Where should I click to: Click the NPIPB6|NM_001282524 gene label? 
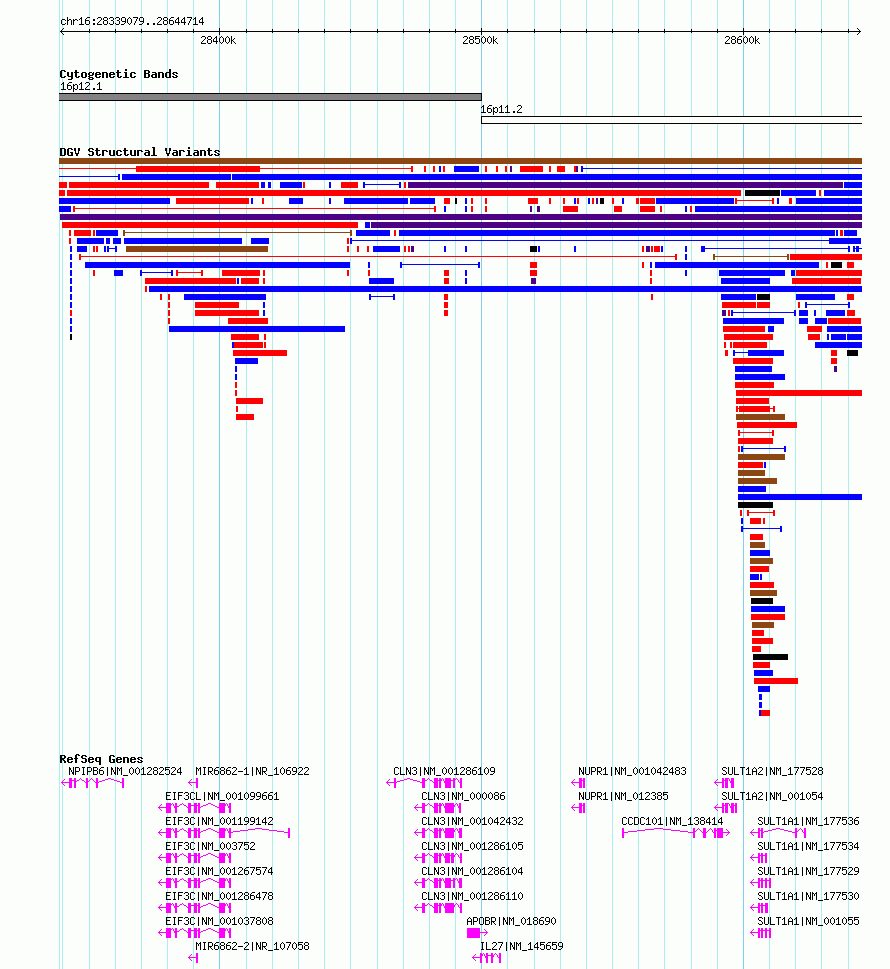coord(125,771)
